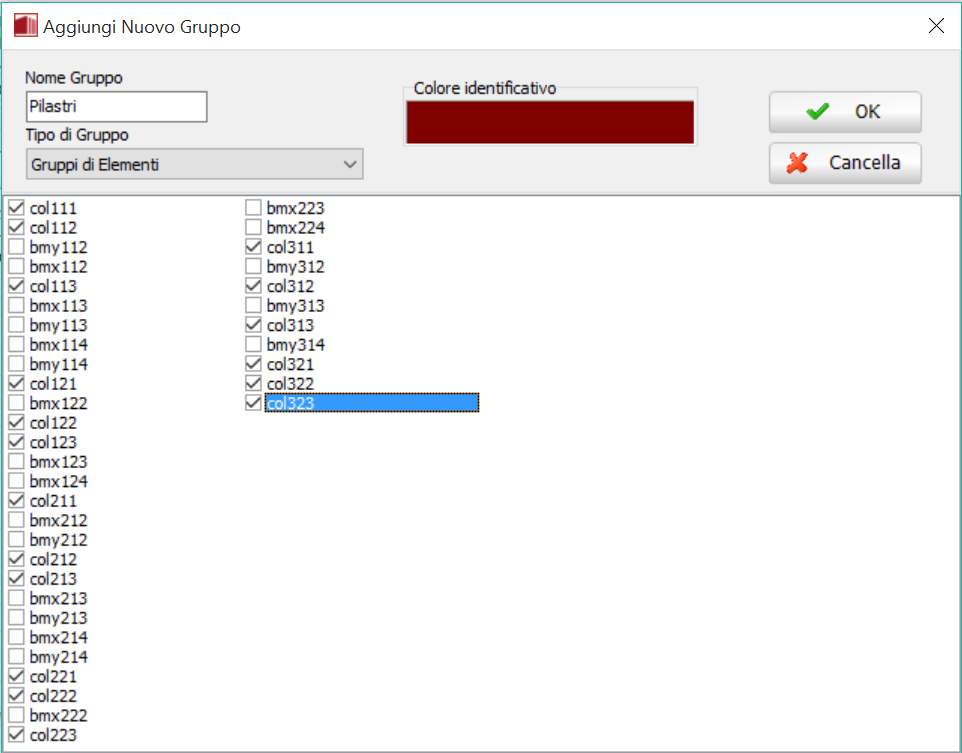This screenshot has height=753, width=962.
Task: Check the bmx113 checkbox
Action: 17,306
